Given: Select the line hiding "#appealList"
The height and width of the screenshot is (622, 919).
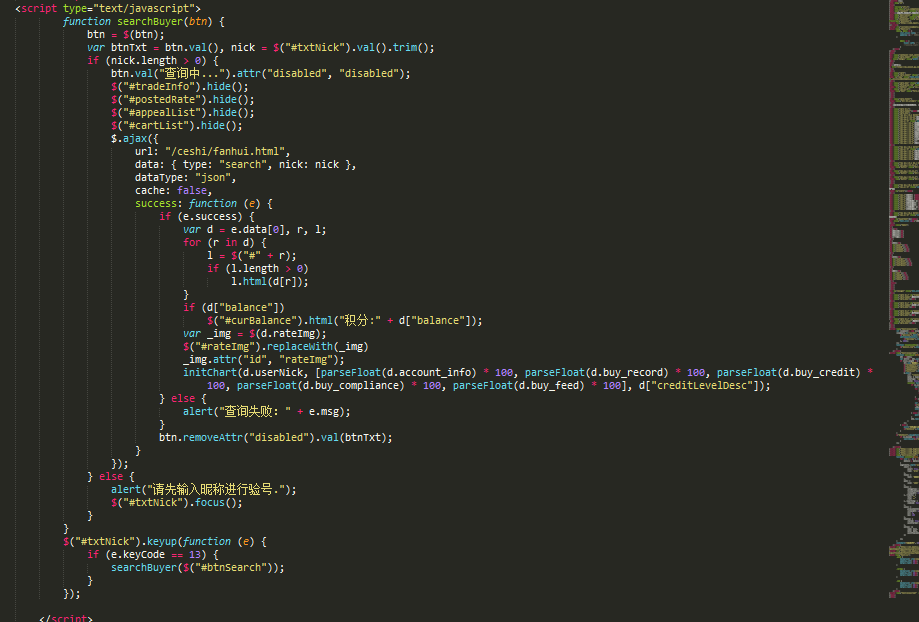Looking at the screenshot, I should tap(182, 113).
